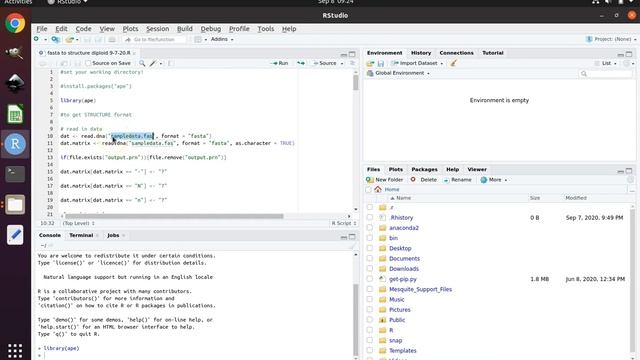Open the (Top Level) scope dropdown
The height and width of the screenshot is (360, 640).
78,223
